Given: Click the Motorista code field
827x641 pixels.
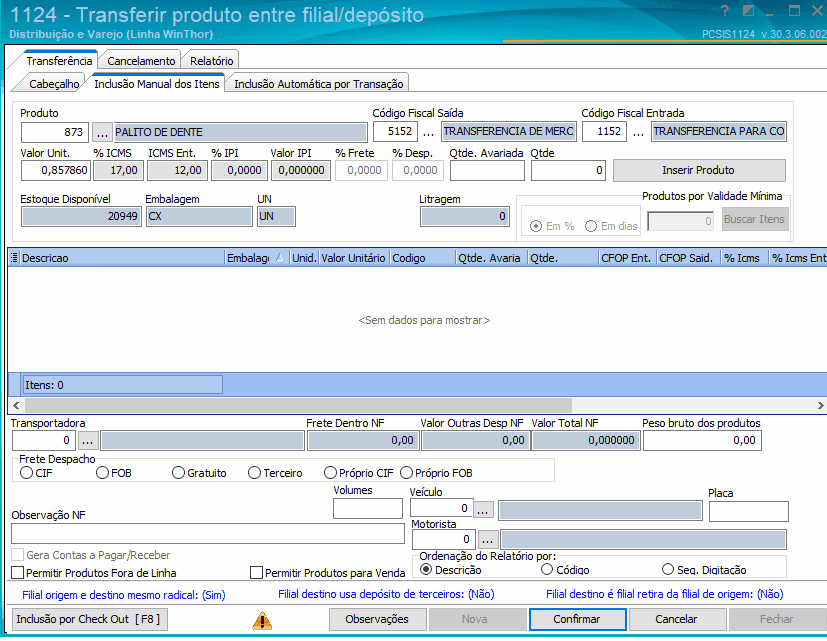Looking at the screenshot, I should (444, 539).
